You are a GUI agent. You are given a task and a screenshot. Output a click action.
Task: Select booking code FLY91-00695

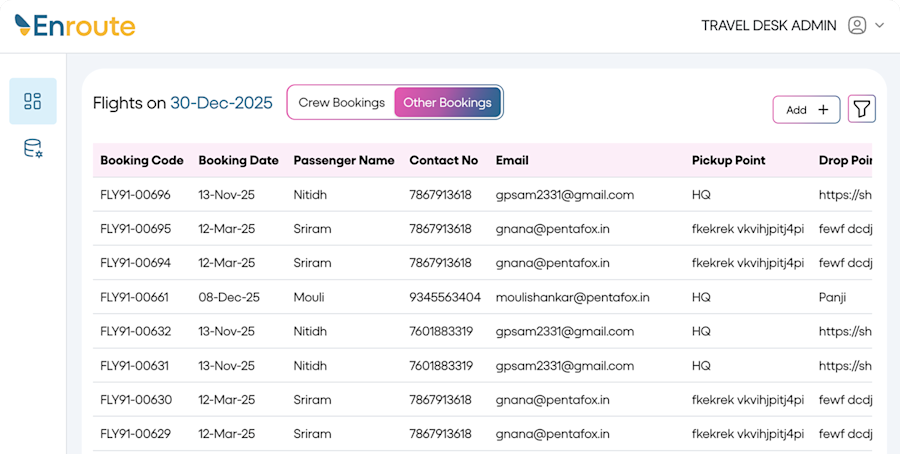click(x=135, y=229)
